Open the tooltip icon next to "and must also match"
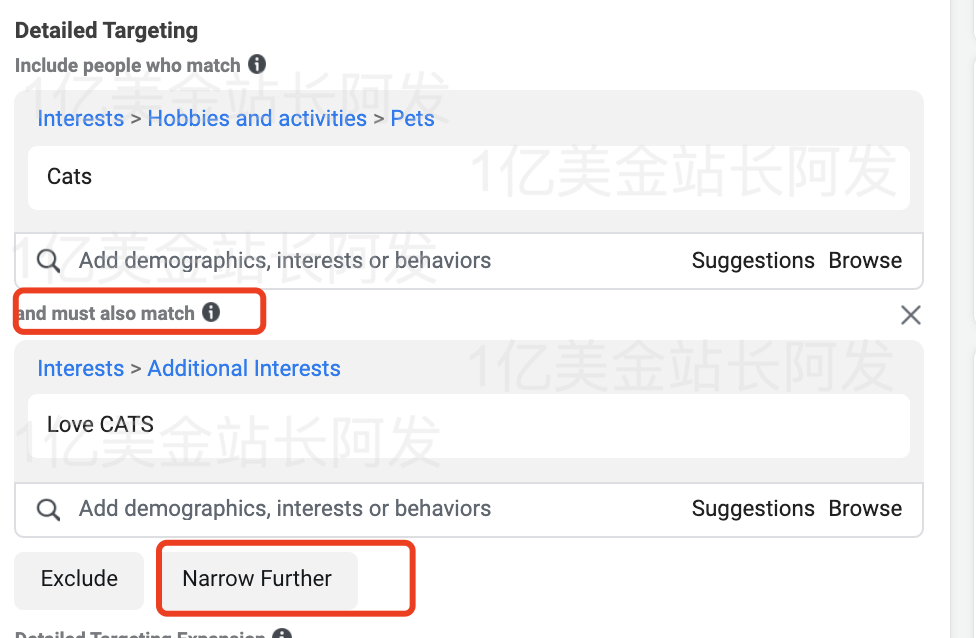 (x=210, y=312)
